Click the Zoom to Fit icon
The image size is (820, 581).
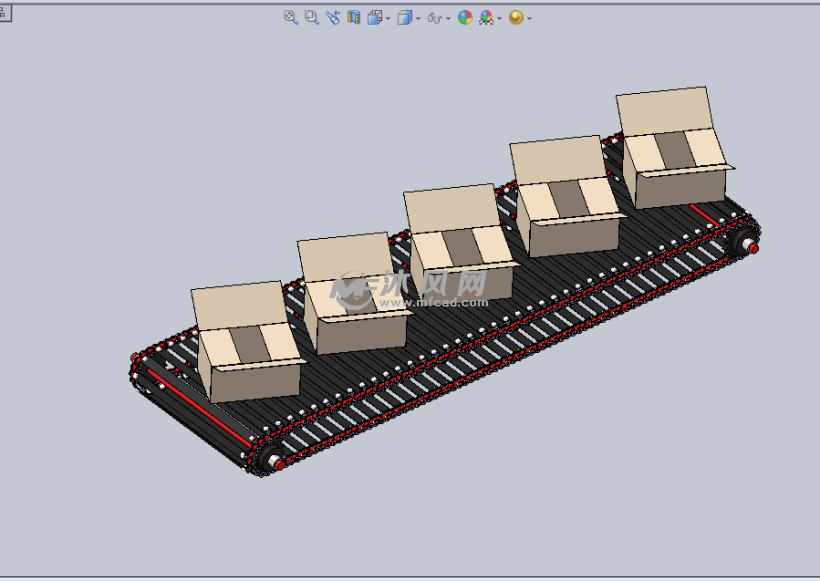[291, 18]
